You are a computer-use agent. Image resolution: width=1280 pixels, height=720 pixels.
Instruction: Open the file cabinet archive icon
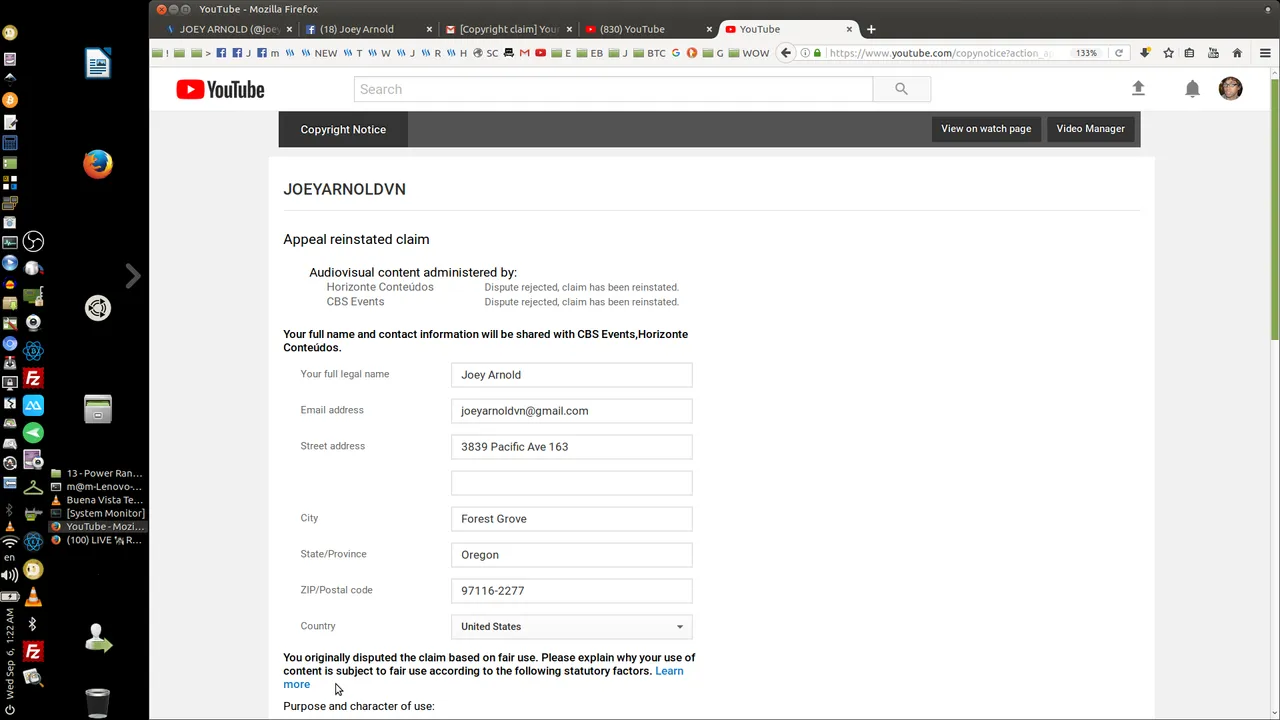(x=98, y=408)
